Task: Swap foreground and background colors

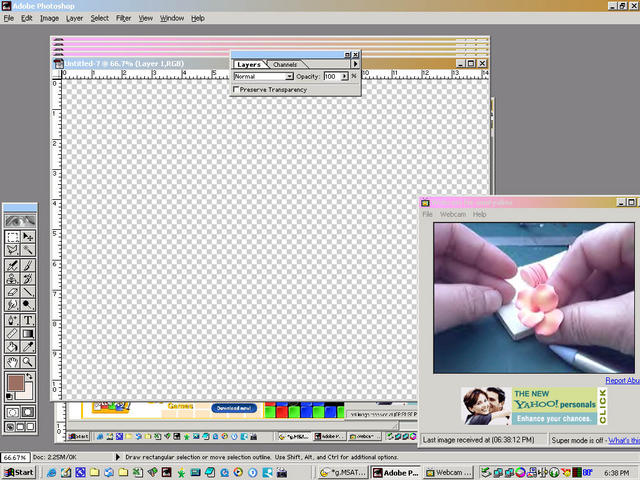Action: [29, 376]
